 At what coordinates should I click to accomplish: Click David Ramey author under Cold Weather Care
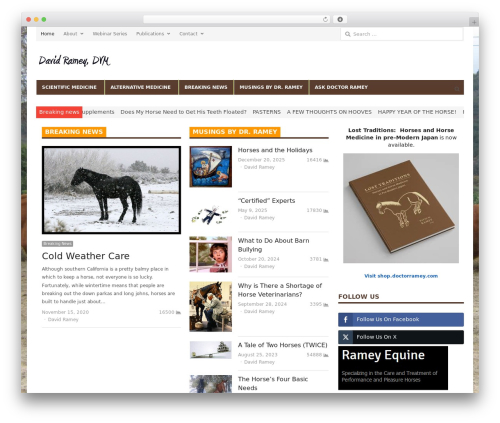(x=63, y=319)
